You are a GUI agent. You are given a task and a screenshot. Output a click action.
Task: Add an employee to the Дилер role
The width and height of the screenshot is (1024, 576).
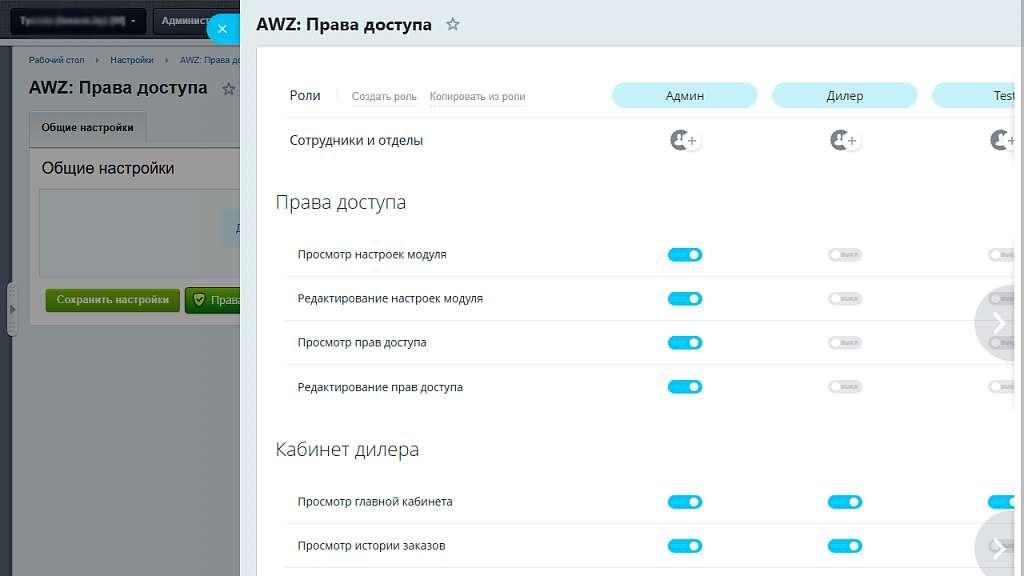tap(845, 140)
